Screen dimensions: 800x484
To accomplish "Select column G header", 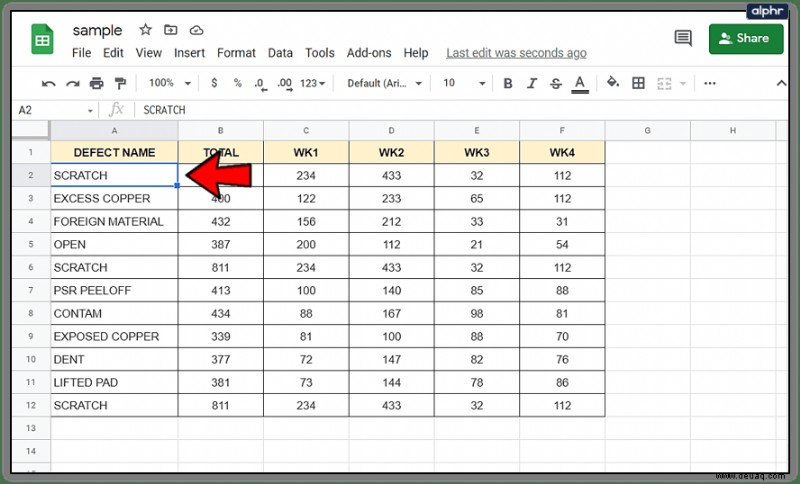I will [647, 131].
